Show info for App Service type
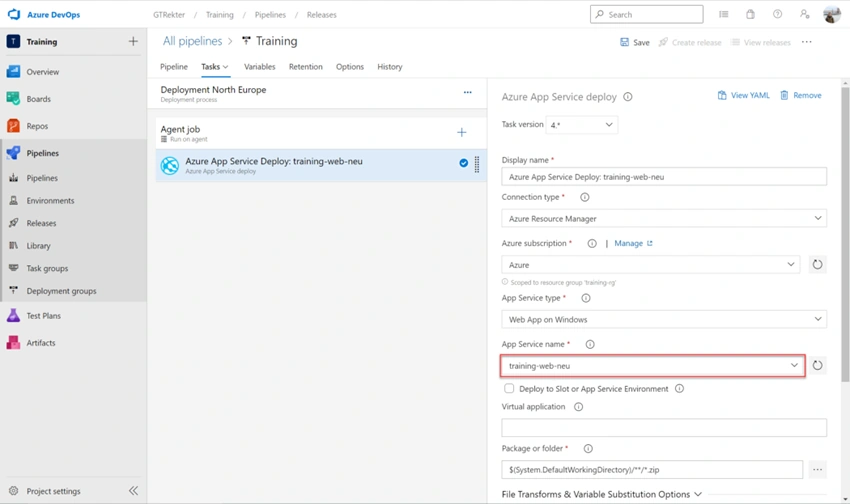The height and width of the screenshot is (504, 850). pyautogui.click(x=585, y=298)
